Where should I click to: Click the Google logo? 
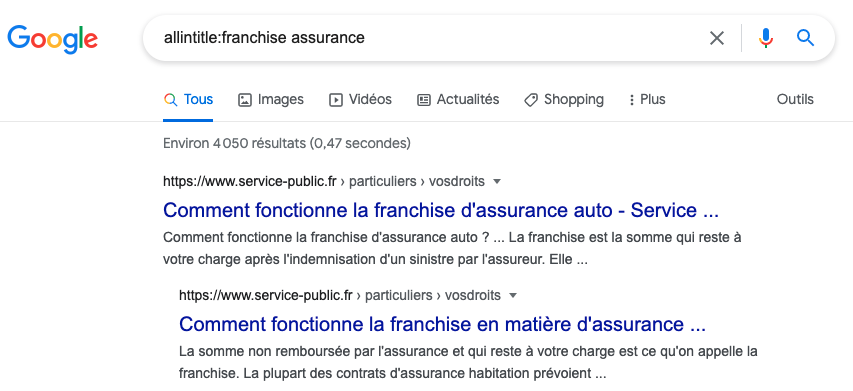coord(53,39)
